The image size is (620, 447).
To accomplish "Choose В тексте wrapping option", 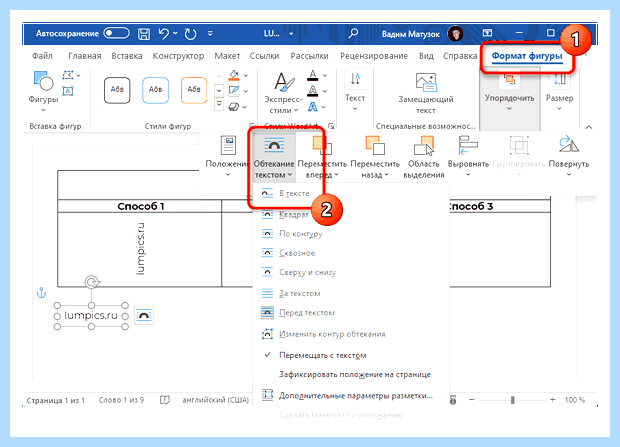I will tap(350, 193).
